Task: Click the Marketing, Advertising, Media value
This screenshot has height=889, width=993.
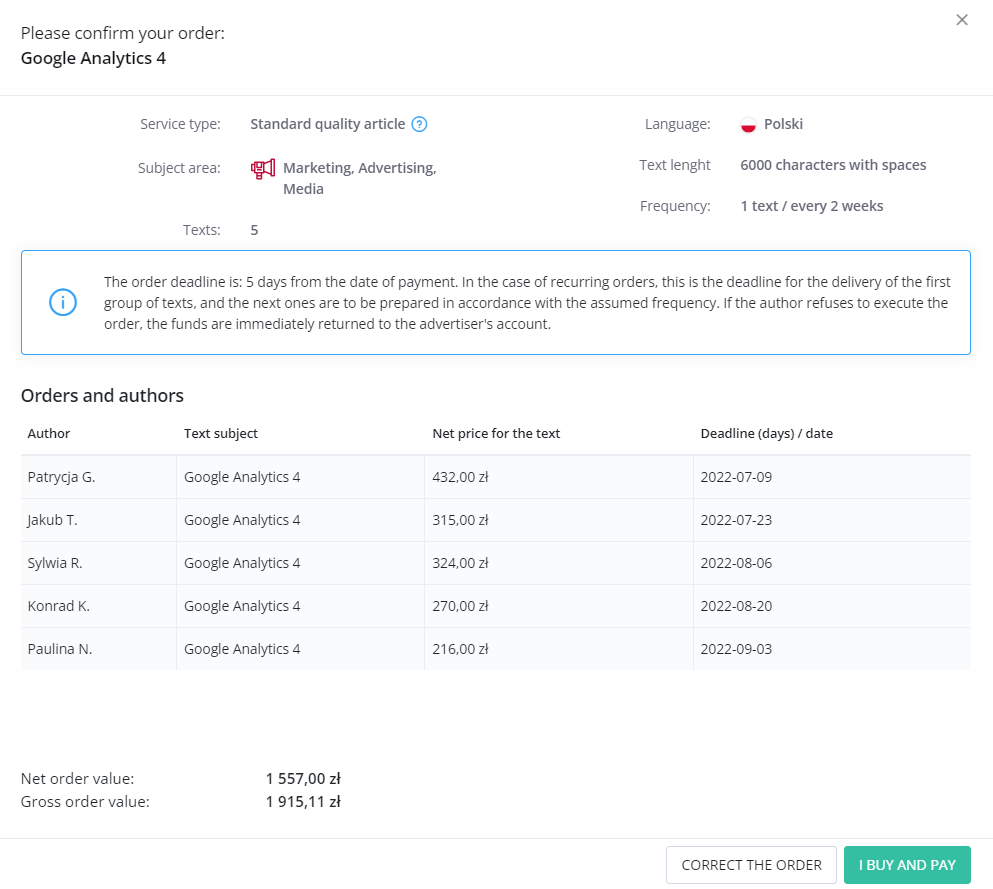Action: [x=360, y=179]
